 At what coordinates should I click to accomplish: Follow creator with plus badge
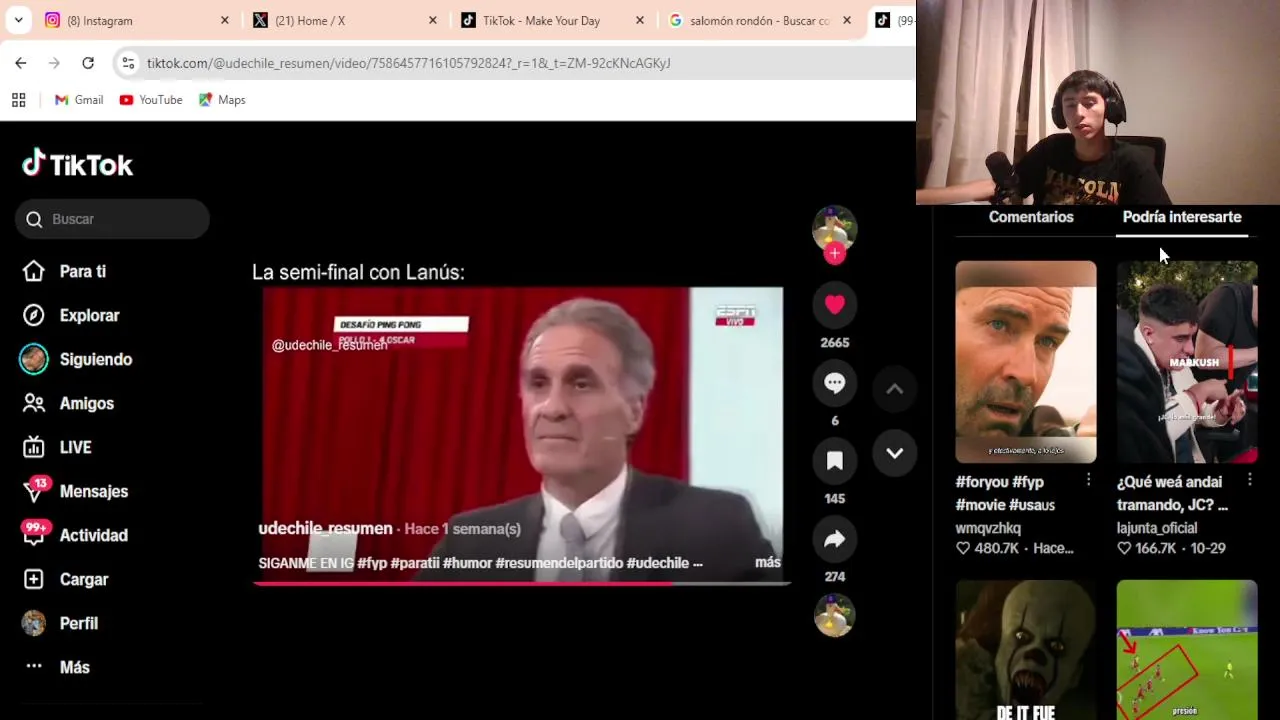835,254
